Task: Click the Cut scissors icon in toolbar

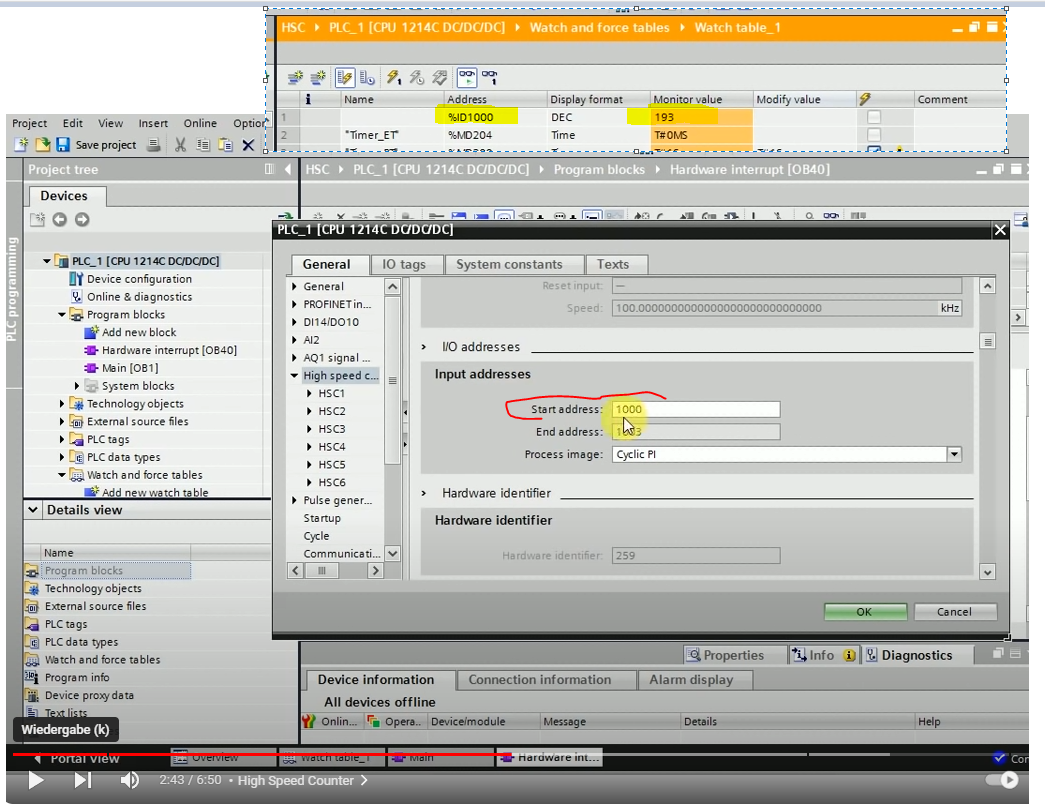Action: coord(180,145)
